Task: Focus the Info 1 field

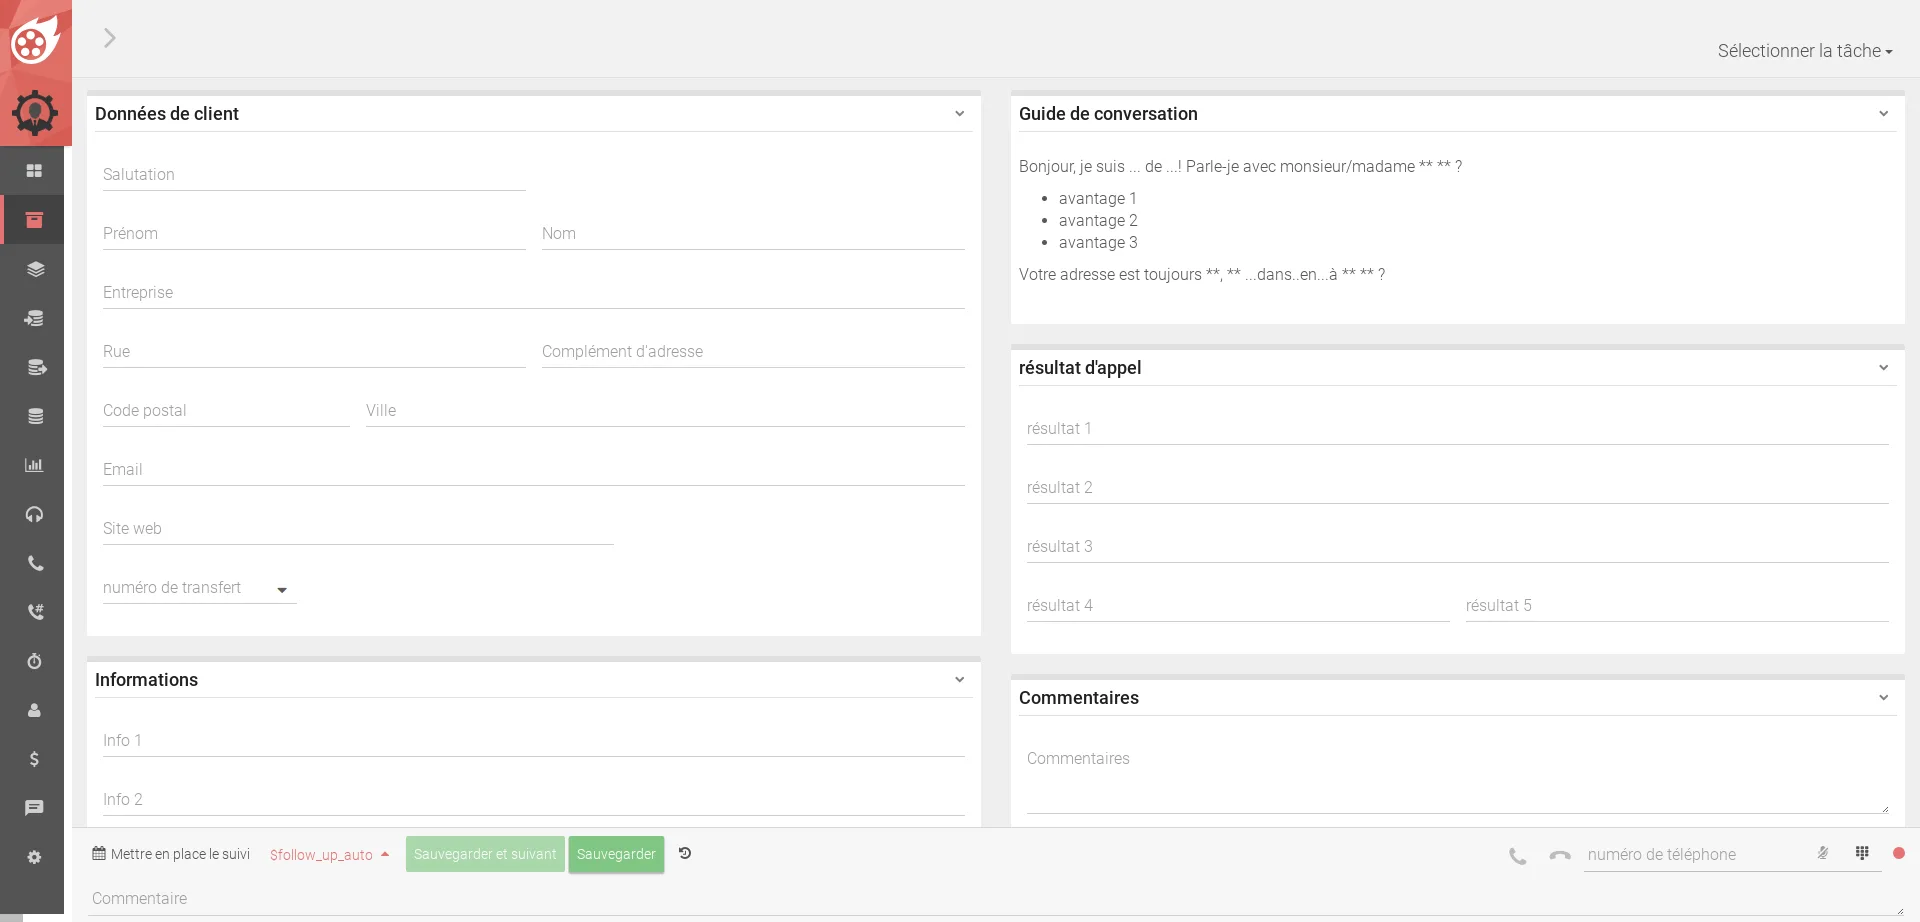Action: pyautogui.click(x=534, y=741)
